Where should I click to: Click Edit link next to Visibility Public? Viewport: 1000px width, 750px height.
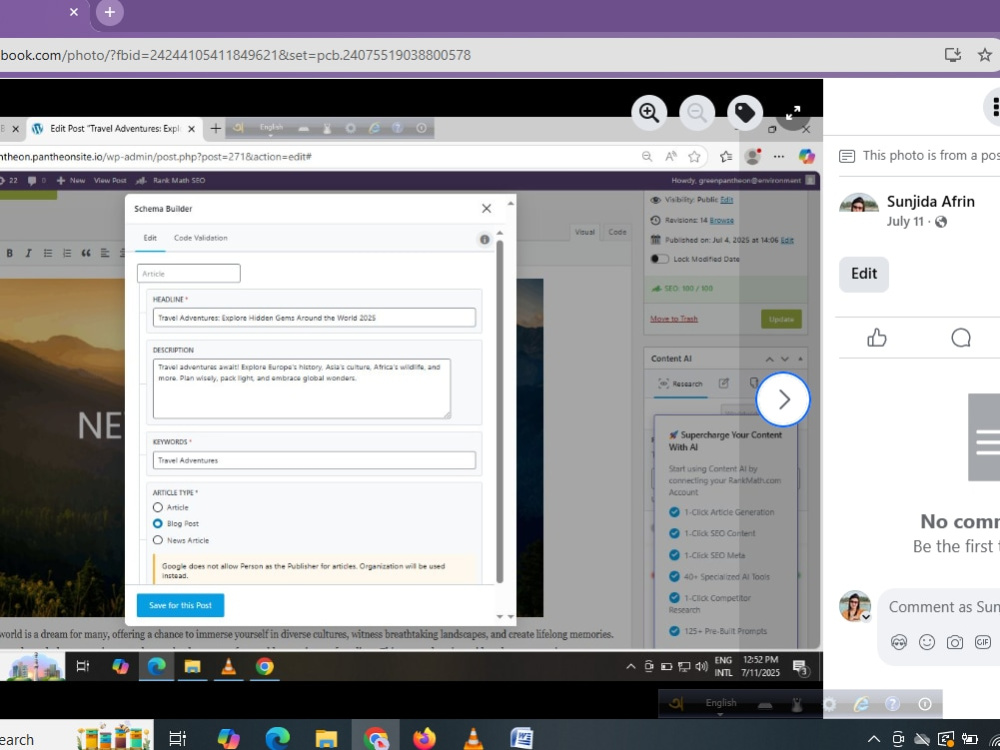tap(726, 200)
